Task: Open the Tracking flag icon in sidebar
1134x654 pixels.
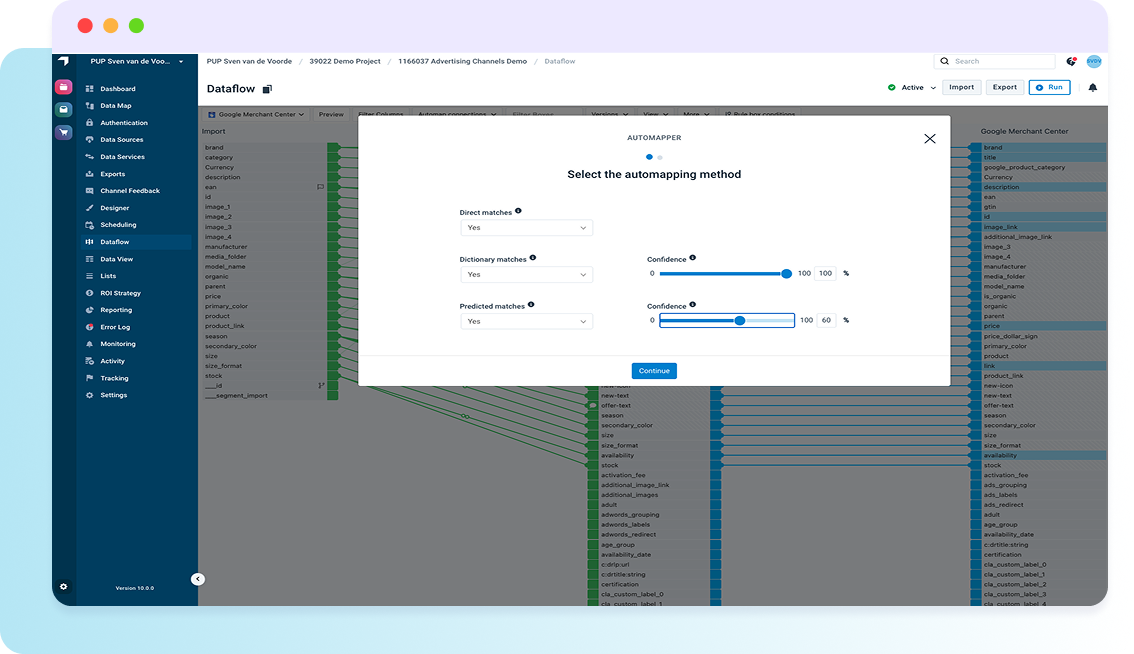Action: (x=91, y=378)
